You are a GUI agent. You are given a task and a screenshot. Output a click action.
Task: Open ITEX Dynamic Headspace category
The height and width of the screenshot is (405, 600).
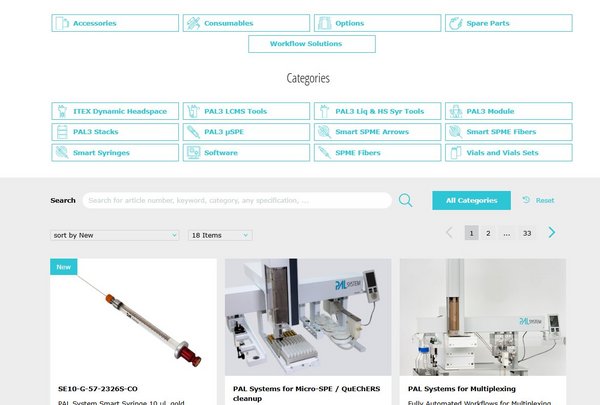coord(115,111)
